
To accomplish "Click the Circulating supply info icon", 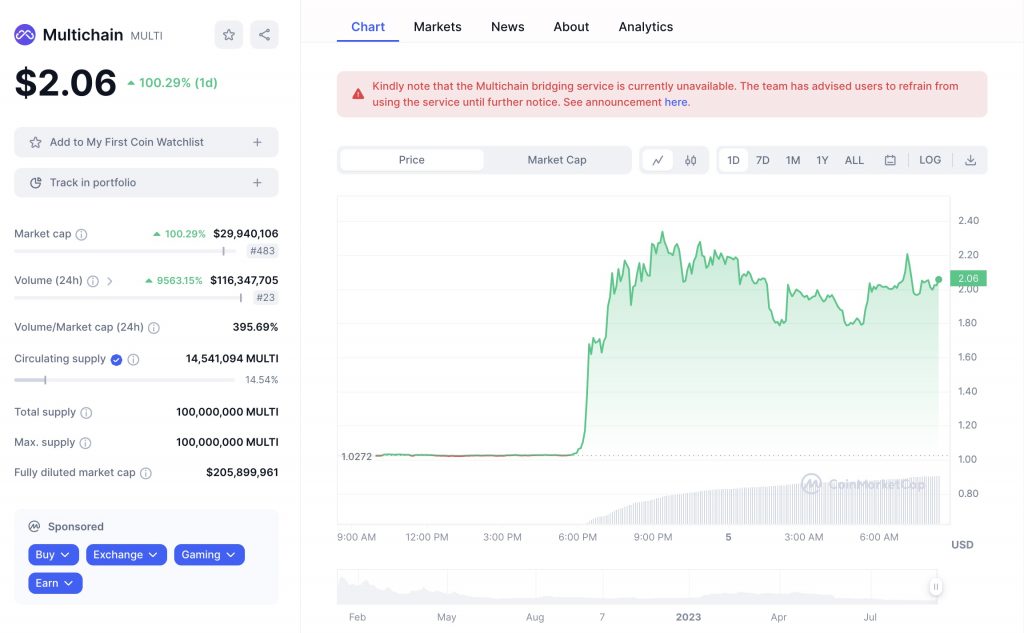I will click(133, 359).
